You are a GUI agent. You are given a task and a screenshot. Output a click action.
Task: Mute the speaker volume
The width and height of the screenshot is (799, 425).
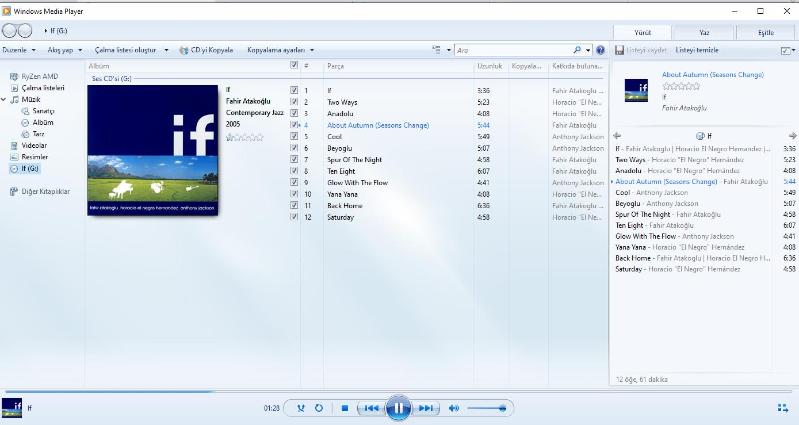point(454,408)
